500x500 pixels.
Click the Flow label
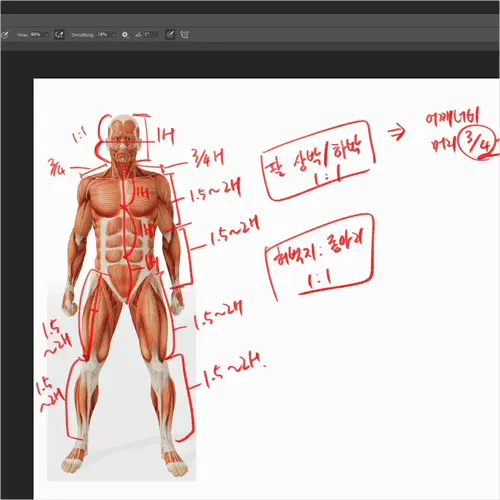coord(23,35)
